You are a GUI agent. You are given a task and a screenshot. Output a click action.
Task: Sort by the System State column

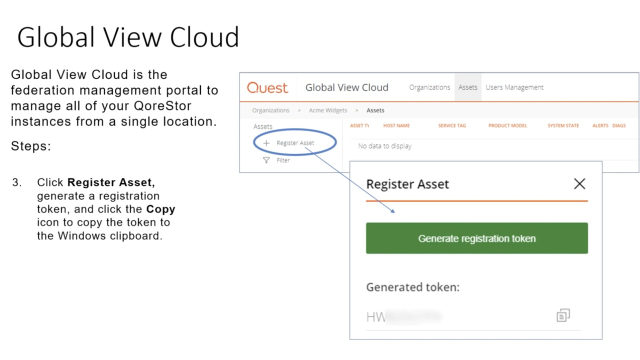(563, 126)
